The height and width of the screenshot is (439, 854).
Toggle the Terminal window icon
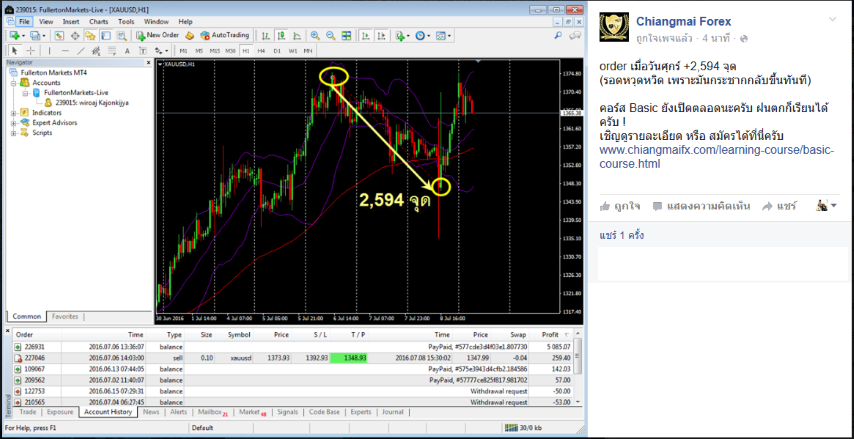tap(106, 35)
